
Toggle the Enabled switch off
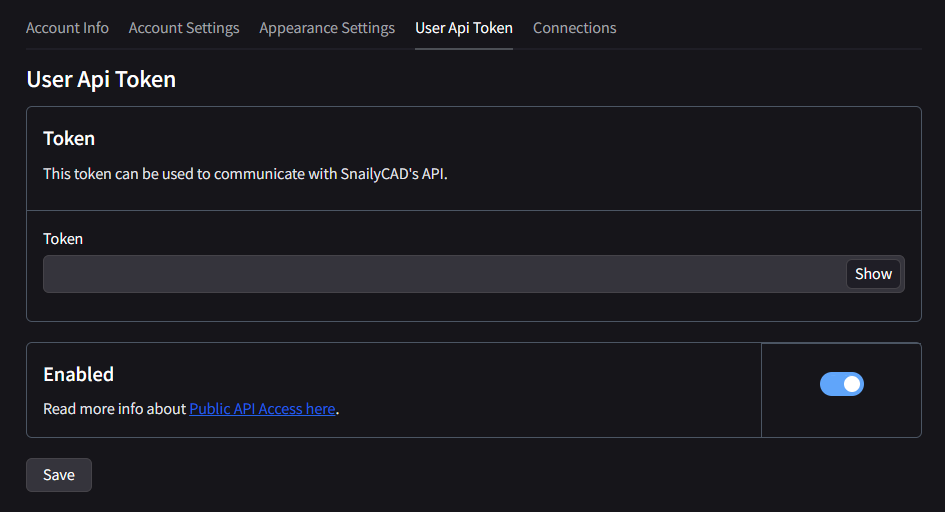tap(841, 384)
